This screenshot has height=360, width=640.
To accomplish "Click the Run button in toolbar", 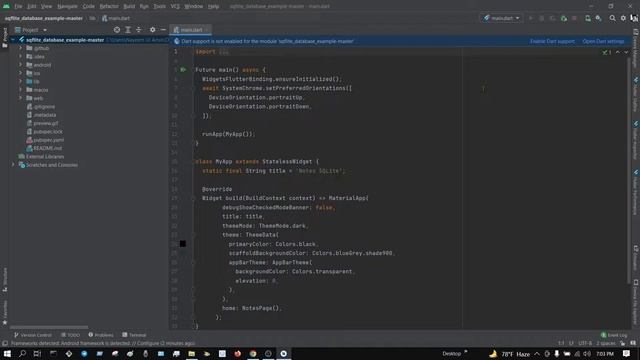I will click(531, 18).
